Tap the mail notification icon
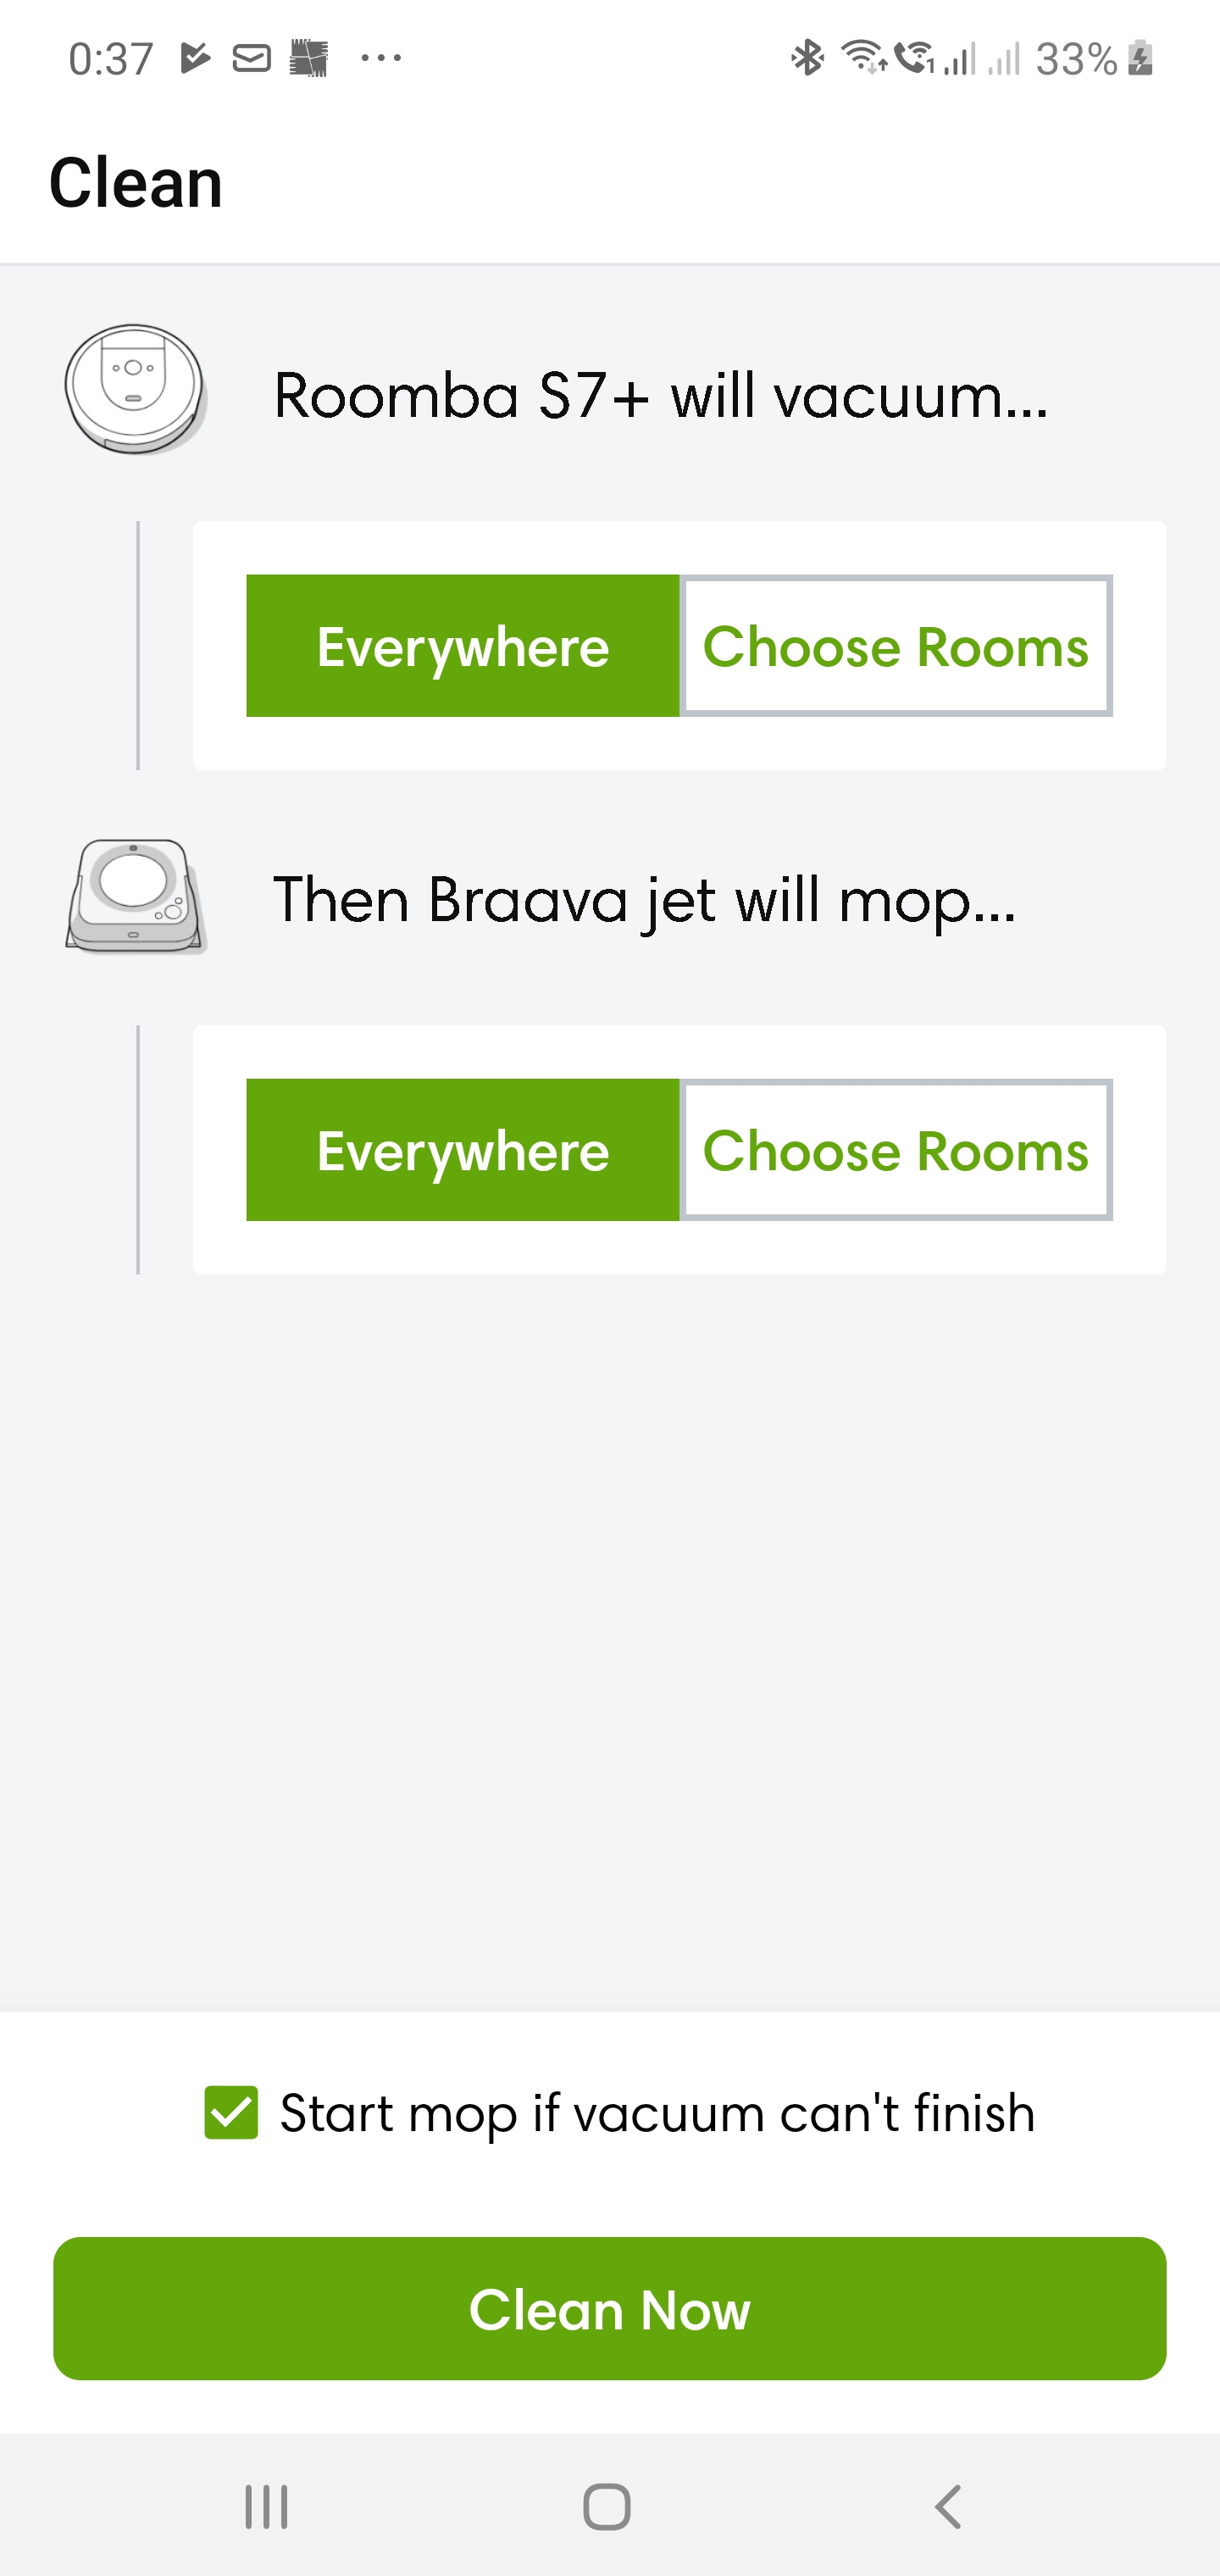This screenshot has height=2576, width=1220. [251, 59]
